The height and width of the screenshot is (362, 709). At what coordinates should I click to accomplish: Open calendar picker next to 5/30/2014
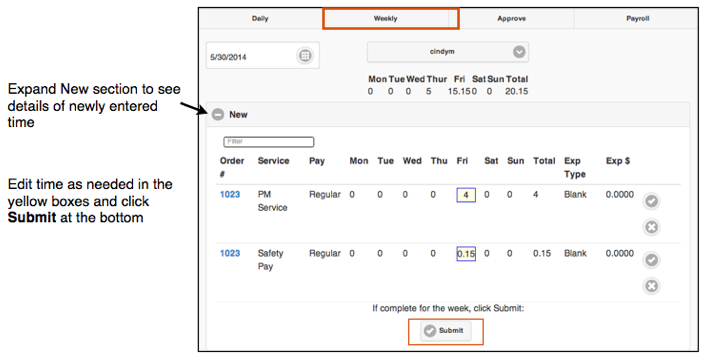(x=305, y=56)
